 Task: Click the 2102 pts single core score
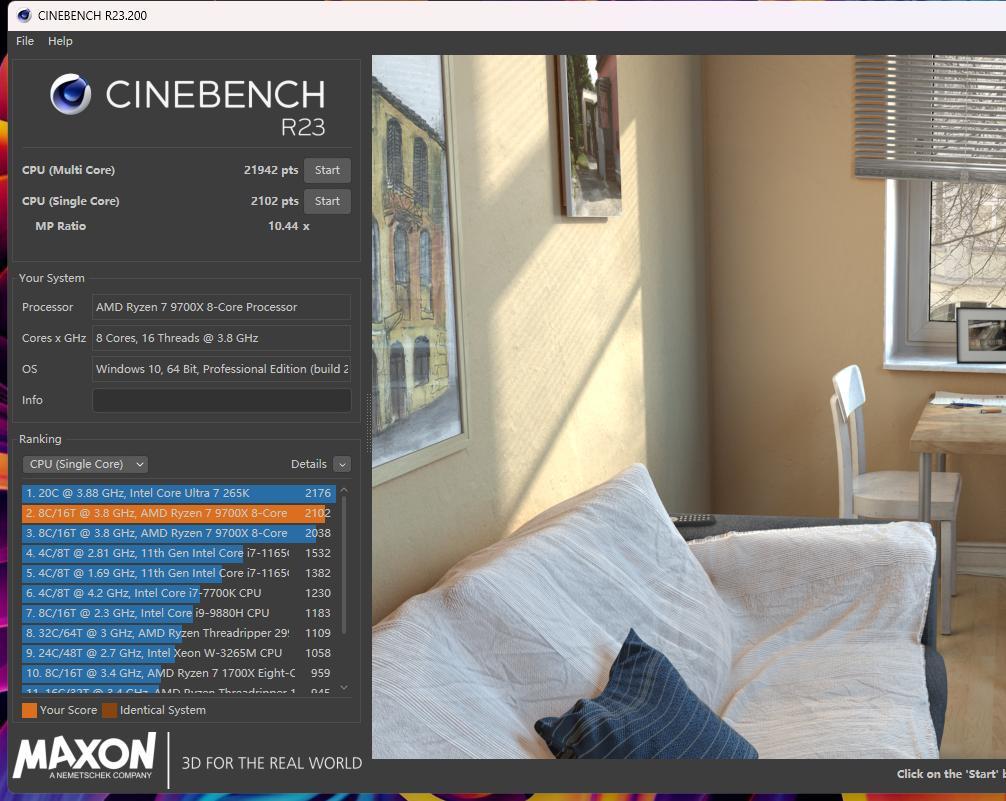[275, 201]
